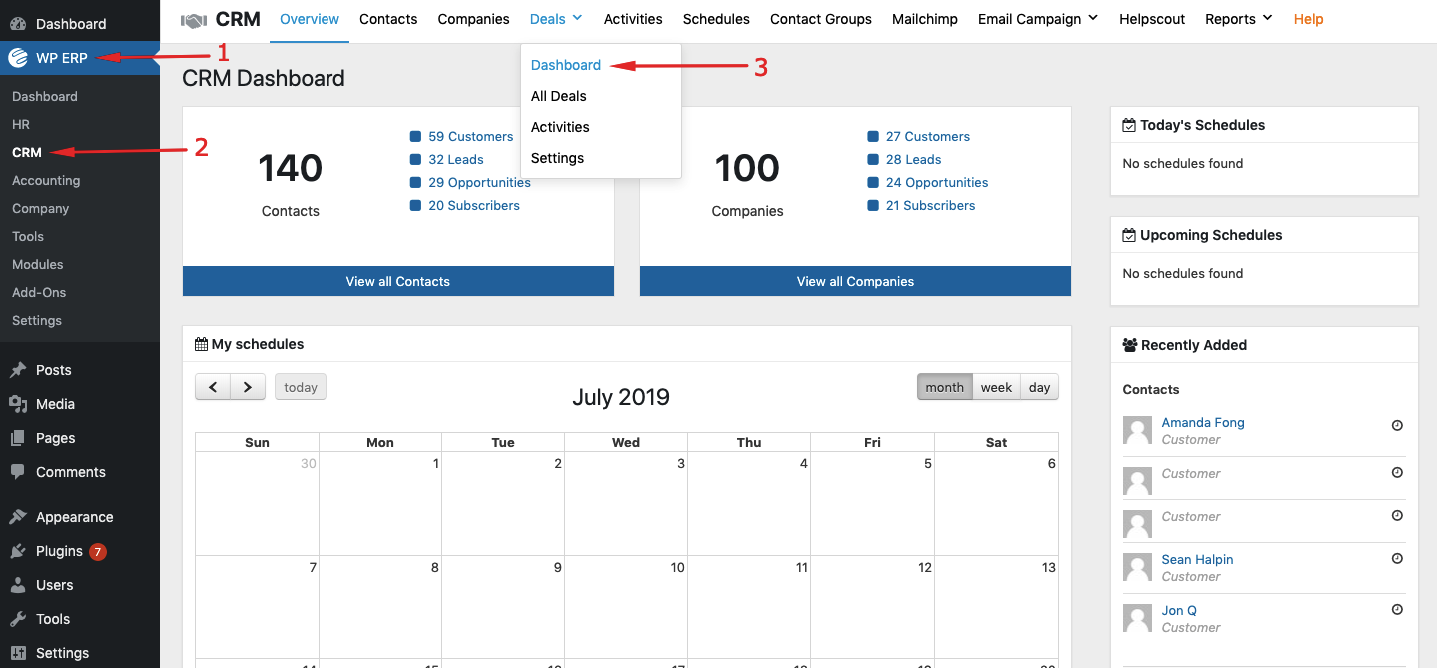Click the clock icon beside Jon Q
Viewport: 1437px width, 668px height.
click(x=1397, y=610)
